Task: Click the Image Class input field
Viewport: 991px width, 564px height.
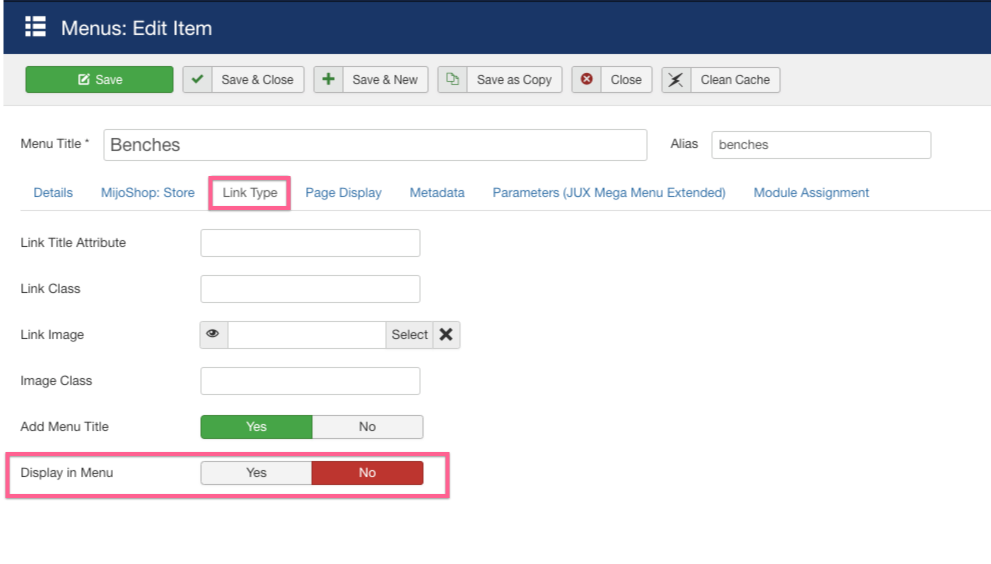Action: [x=310, y=381]
